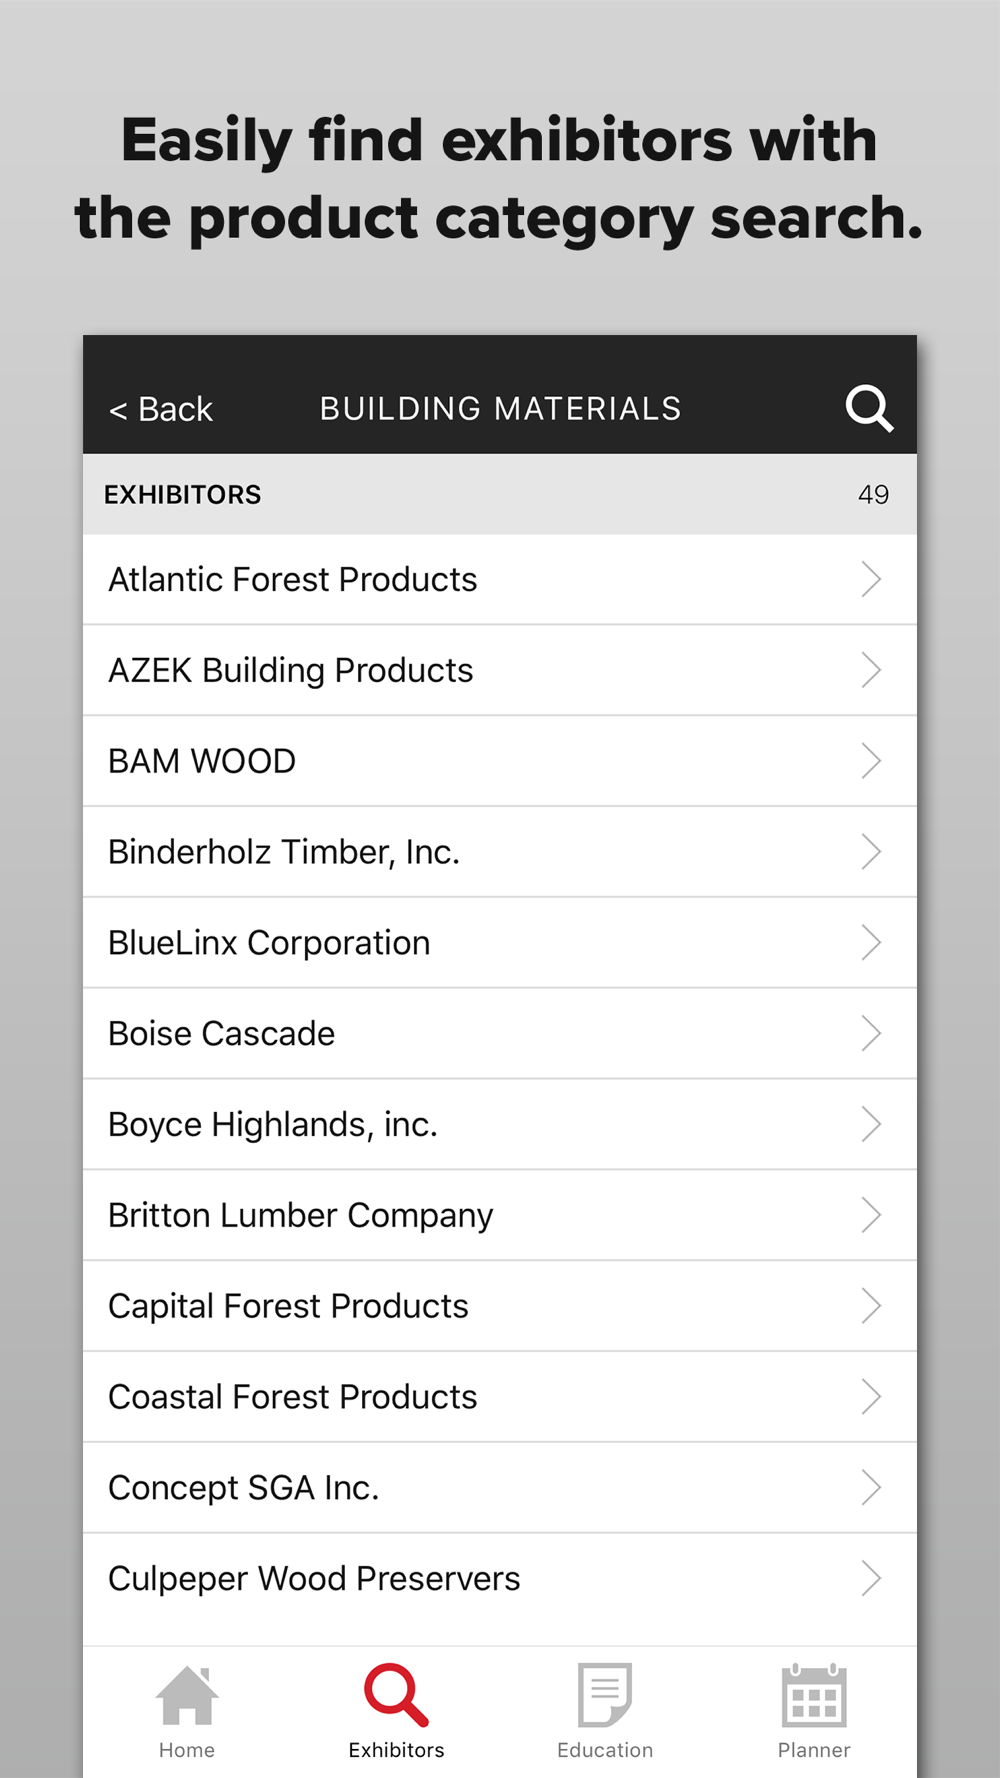1000x1778 pixels.
Task: Open chevron next to AZEK Building Products
Action: (x=871, y=670)
